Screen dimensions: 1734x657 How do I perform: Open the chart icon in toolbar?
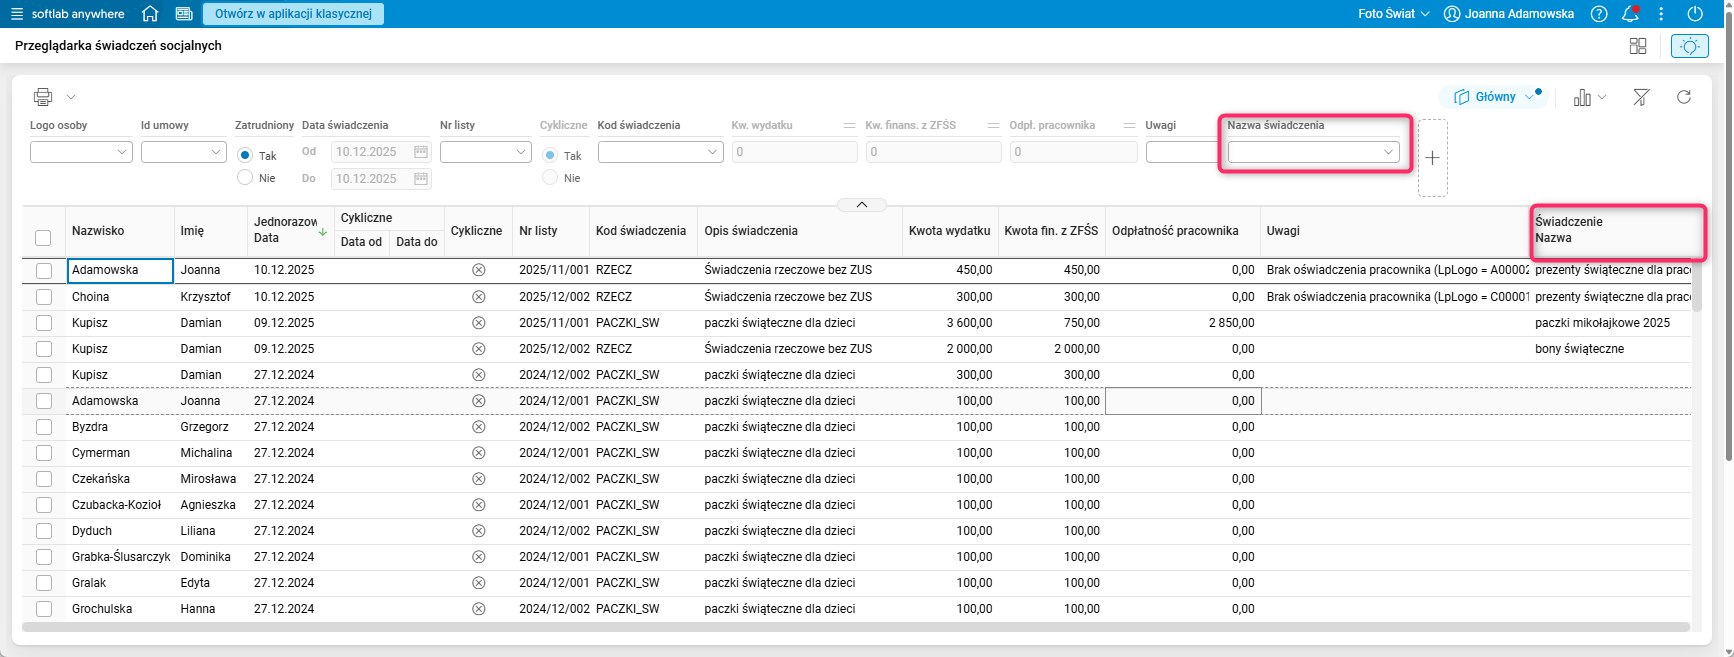1582,97
